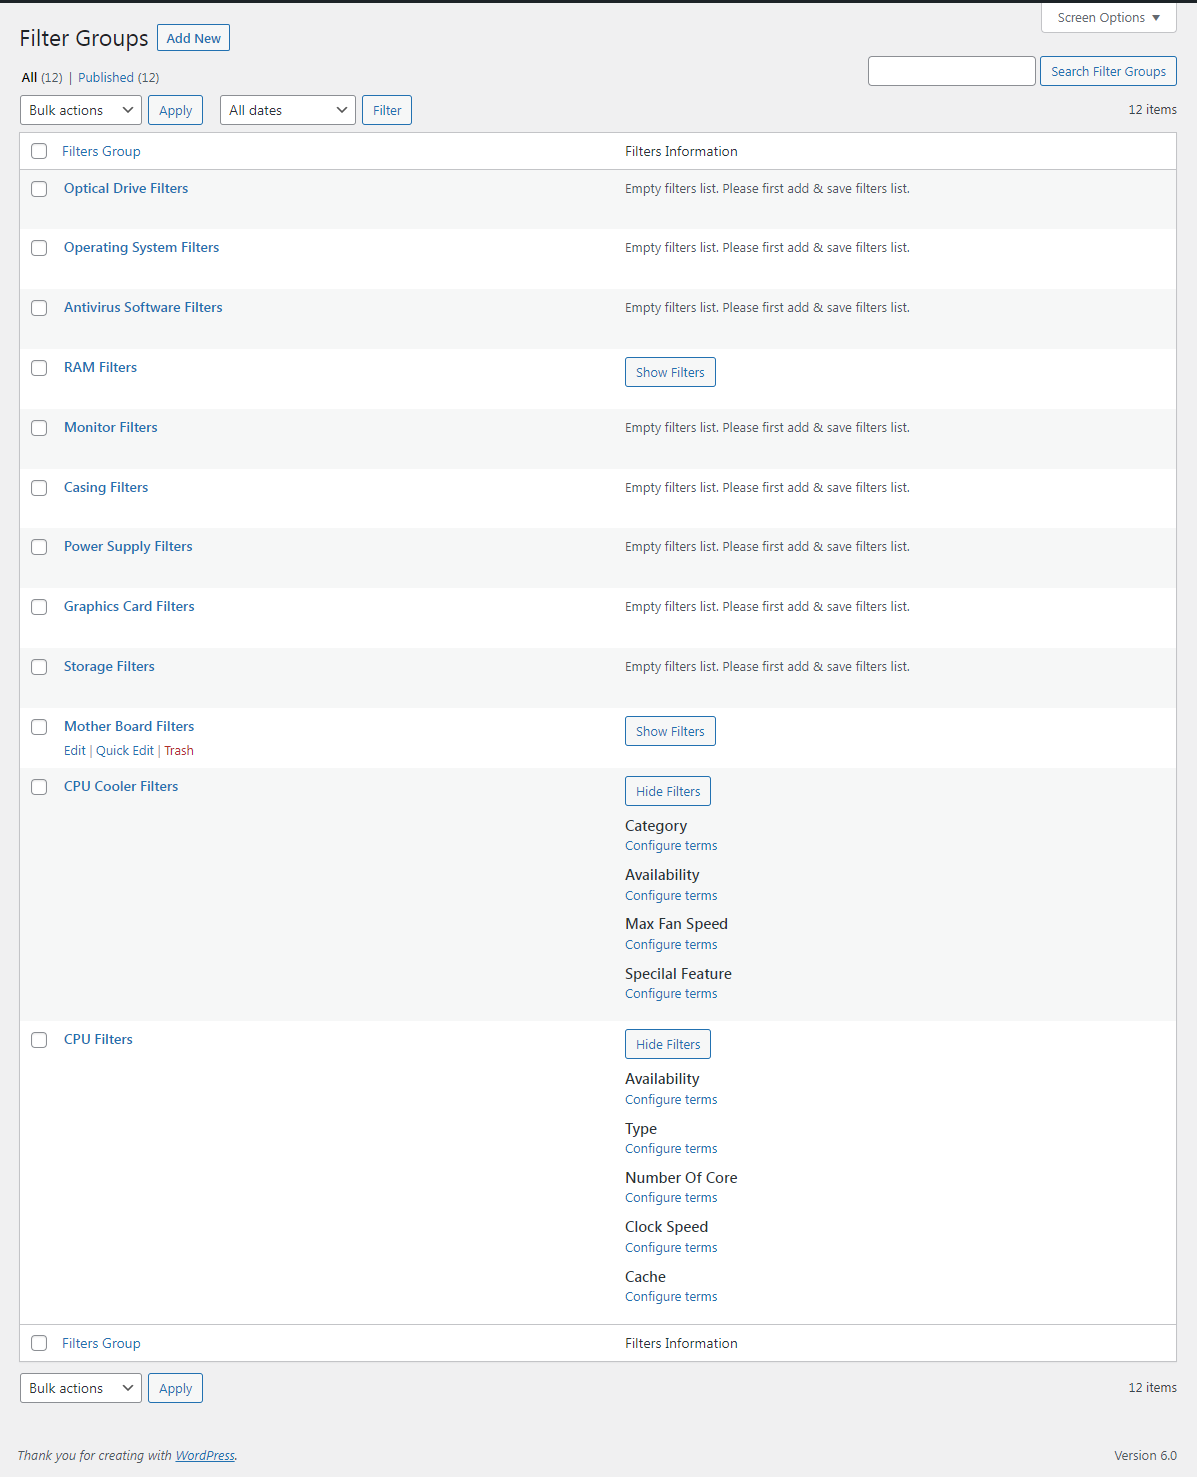Open Mother Board Filters group

point(129,726)
